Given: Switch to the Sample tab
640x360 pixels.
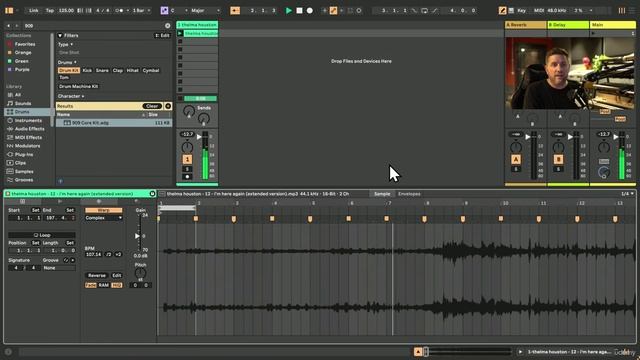Looking at the screenshot, I should tap(382, 194).
